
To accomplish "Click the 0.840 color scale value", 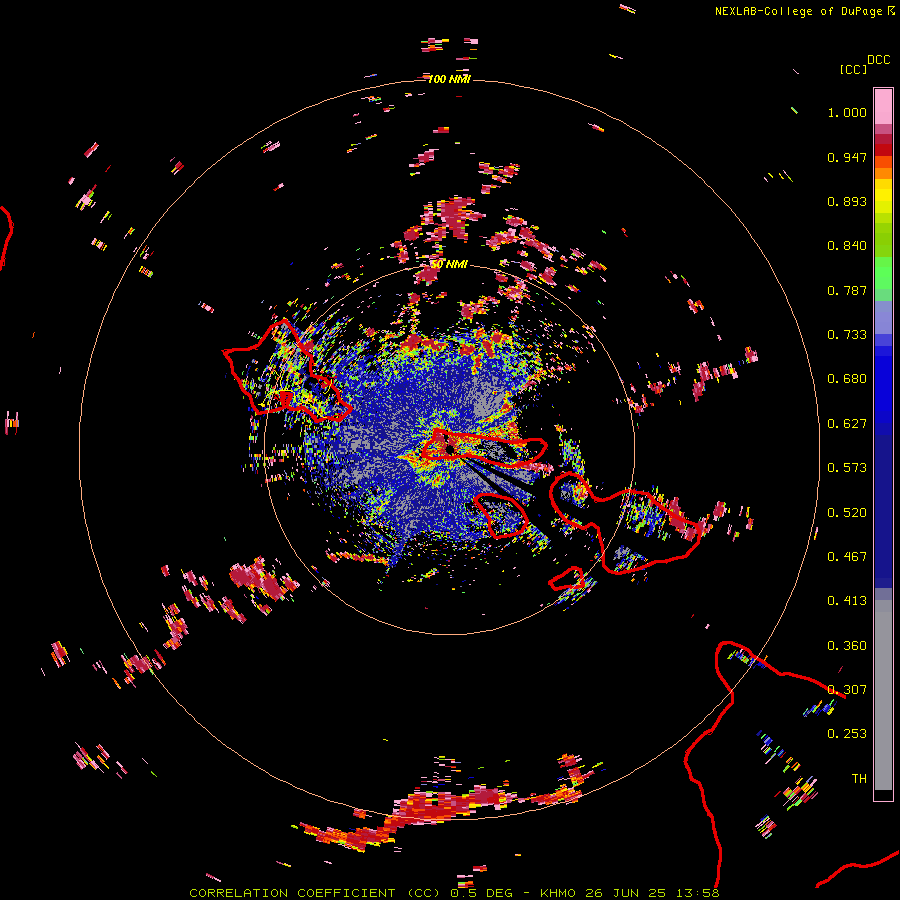I will coord(847,246).
